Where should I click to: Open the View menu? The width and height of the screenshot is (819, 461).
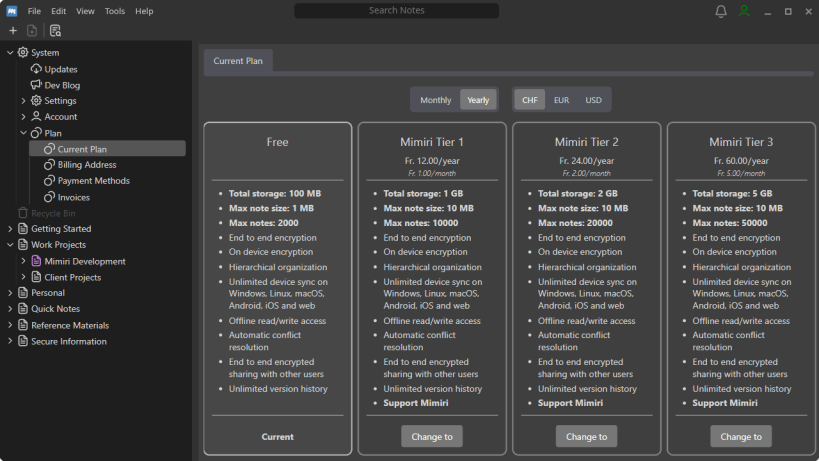point(85,11)
